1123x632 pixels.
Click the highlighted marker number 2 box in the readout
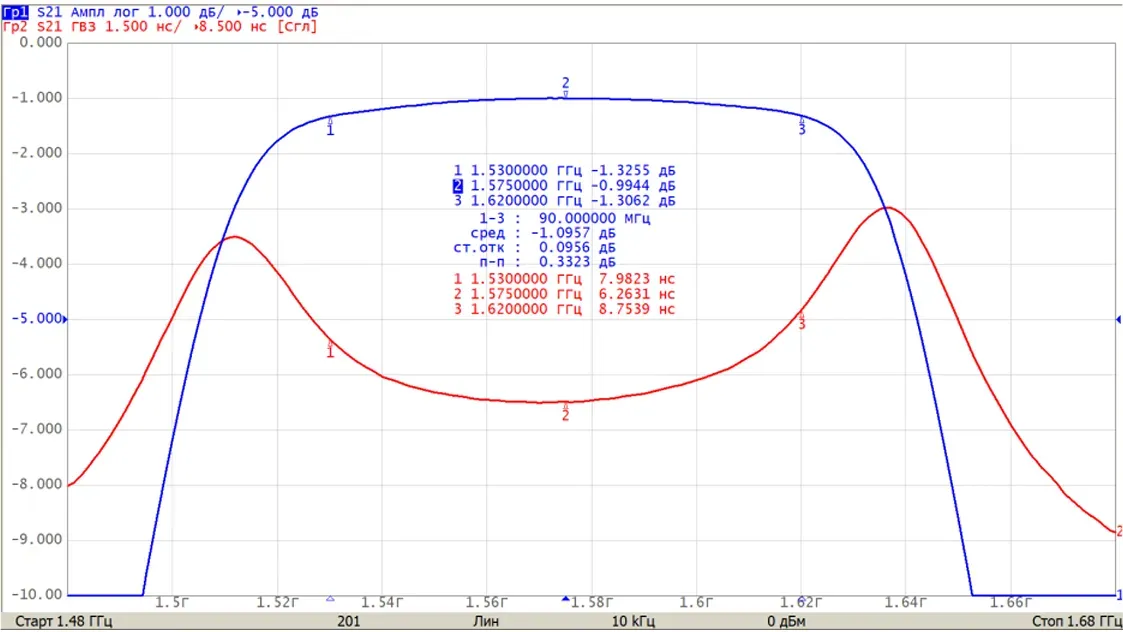pos(458,186)
